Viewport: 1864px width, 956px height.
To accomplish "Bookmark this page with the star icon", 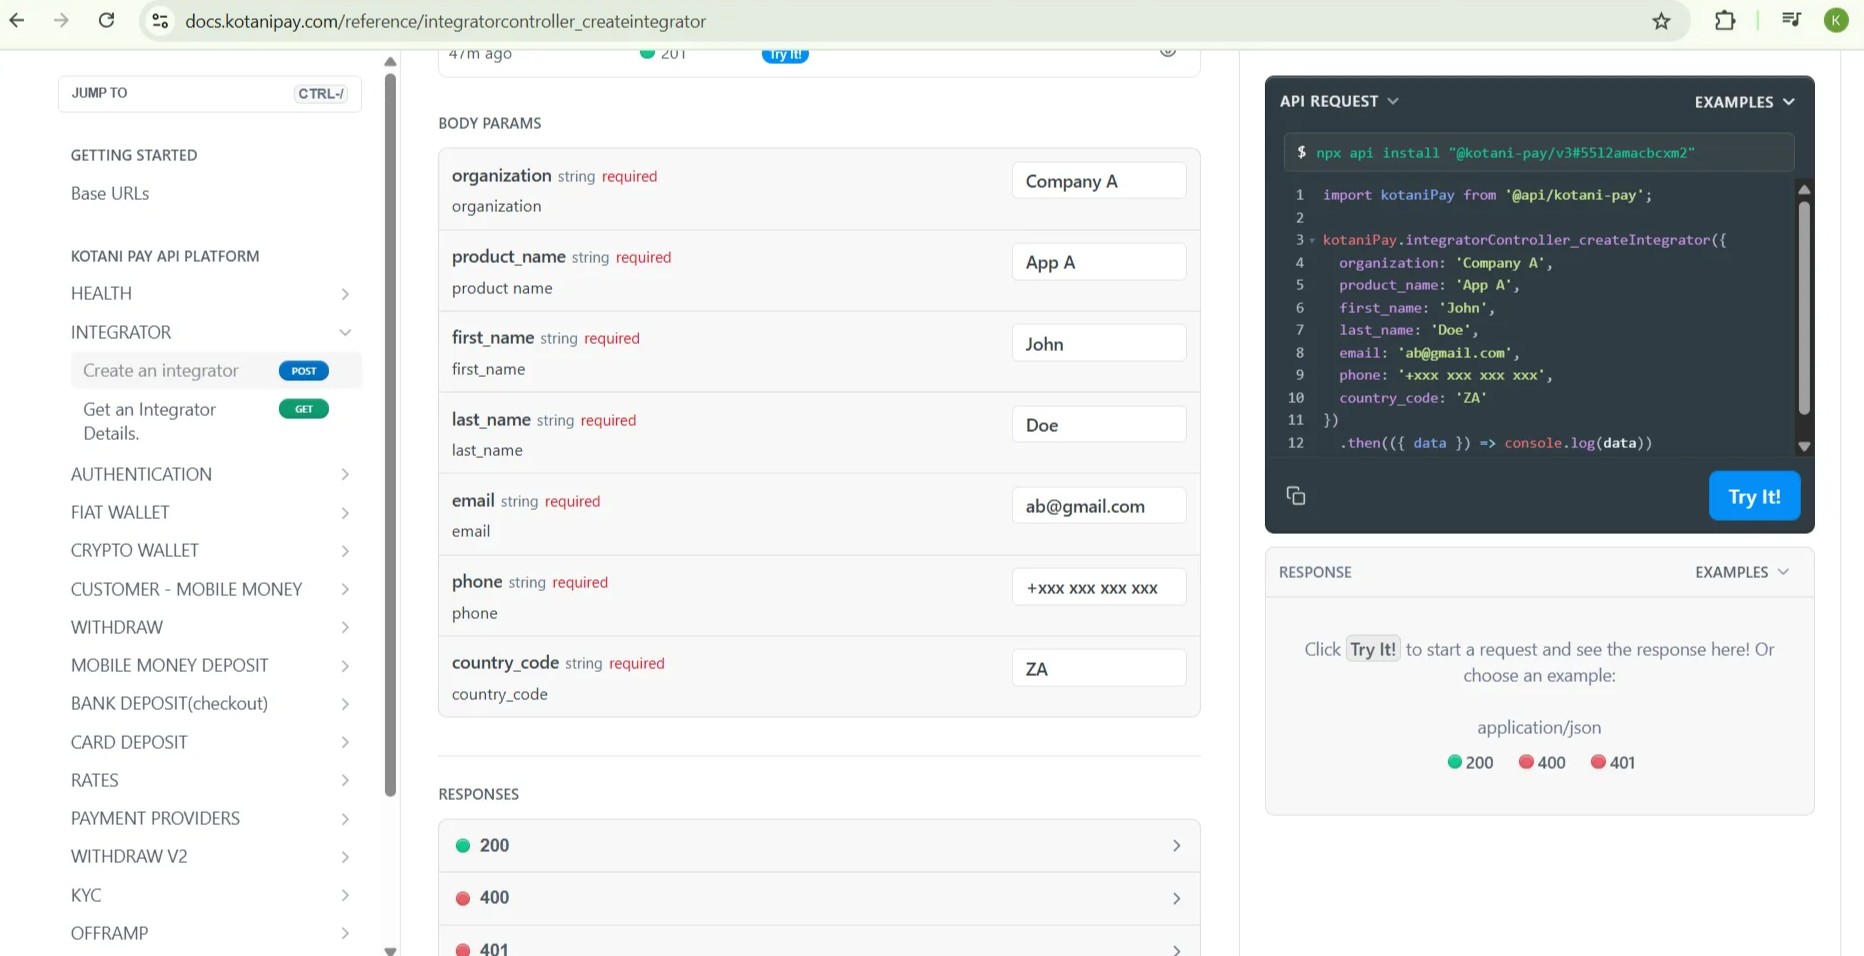I will tap(1661, 21).
